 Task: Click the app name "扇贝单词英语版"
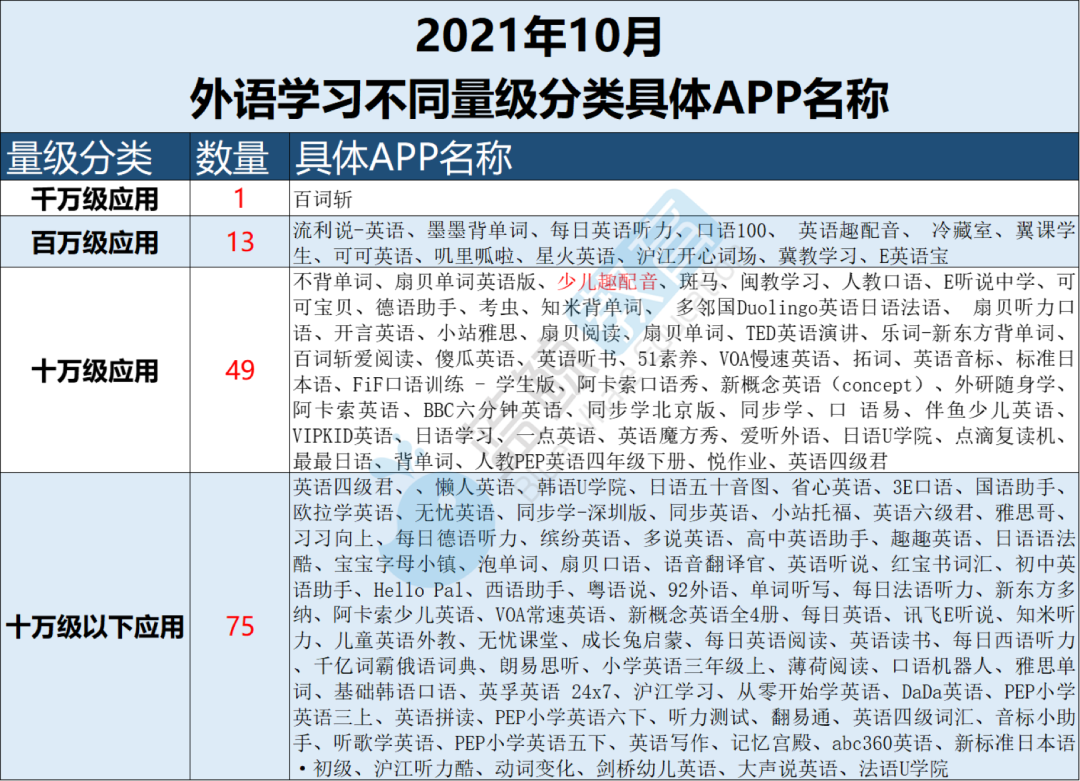(x=465, y=282)
